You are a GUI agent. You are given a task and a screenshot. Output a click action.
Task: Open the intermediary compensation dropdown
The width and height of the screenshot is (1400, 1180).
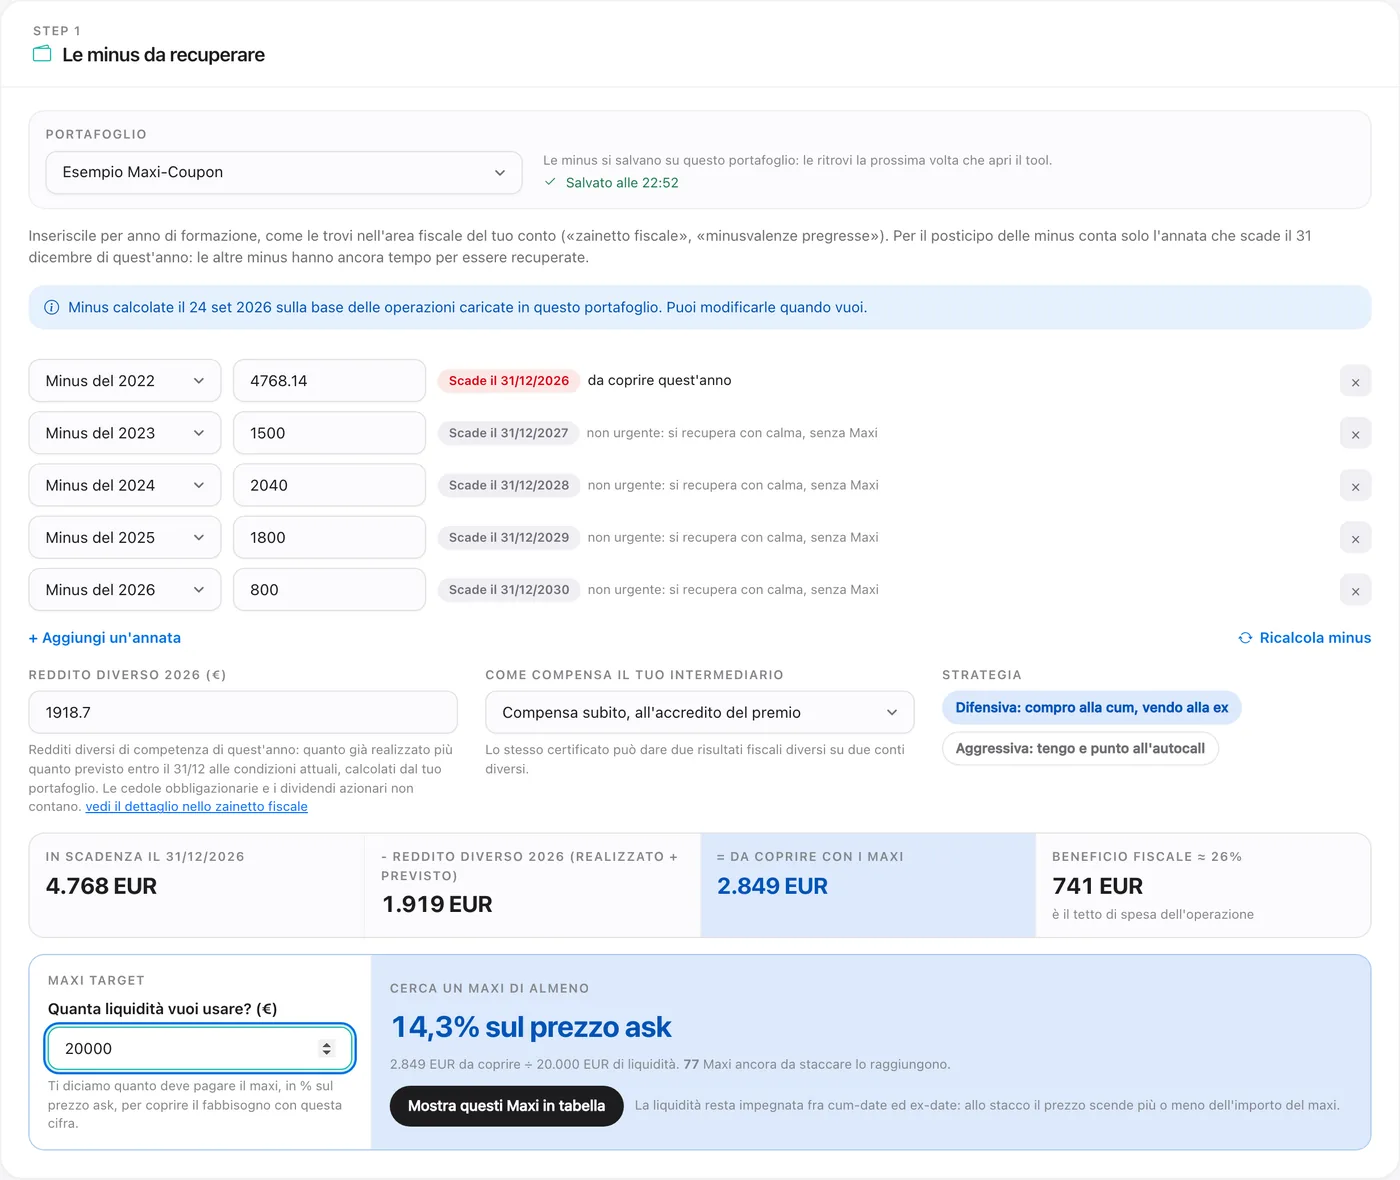700,712
